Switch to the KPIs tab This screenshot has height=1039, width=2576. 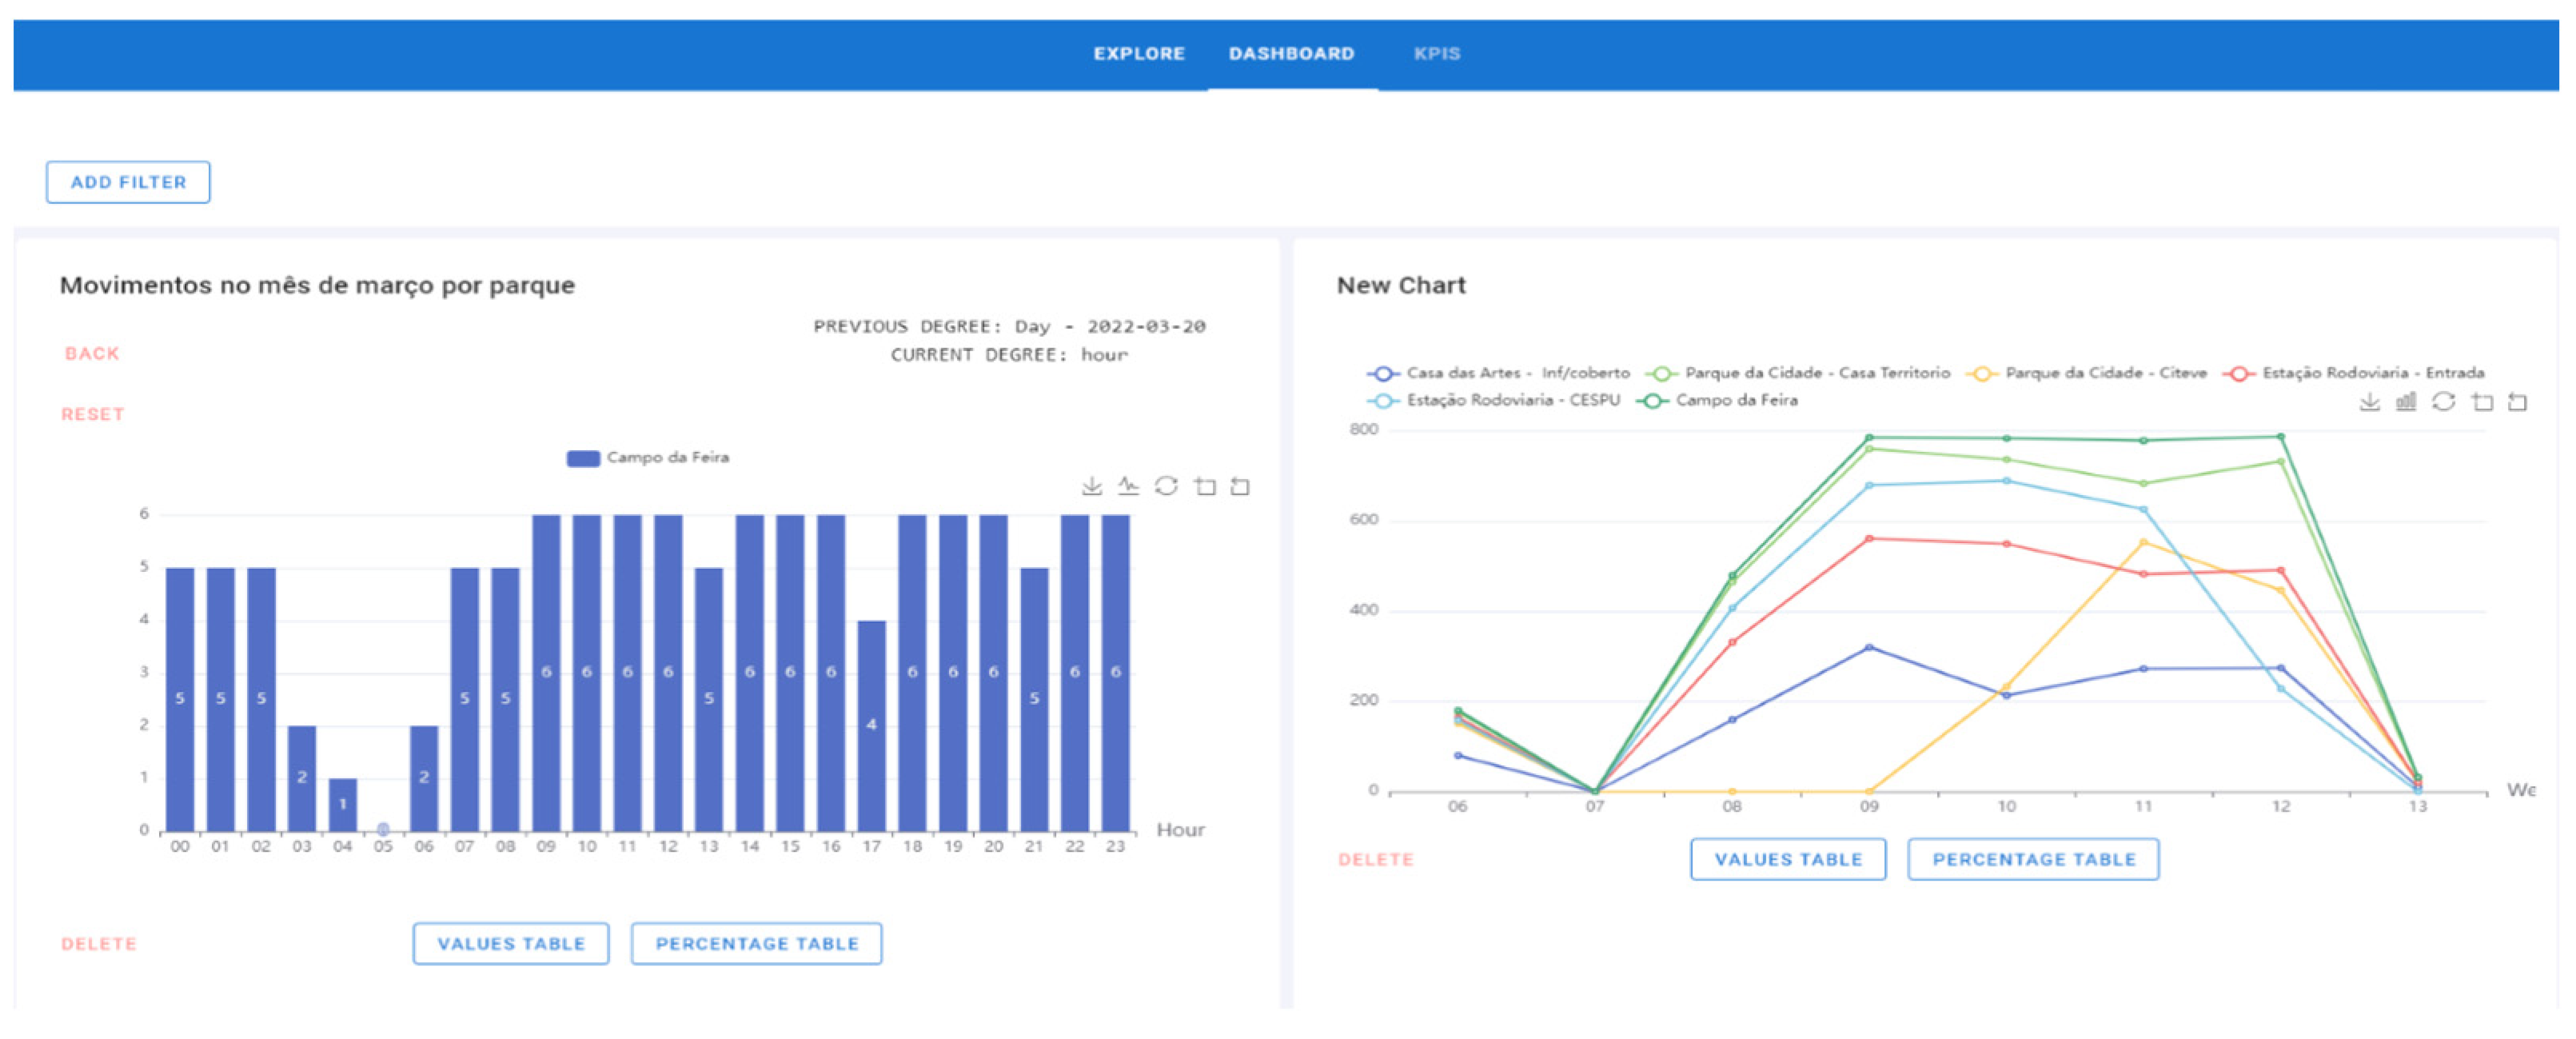[x=1436, y=54]
